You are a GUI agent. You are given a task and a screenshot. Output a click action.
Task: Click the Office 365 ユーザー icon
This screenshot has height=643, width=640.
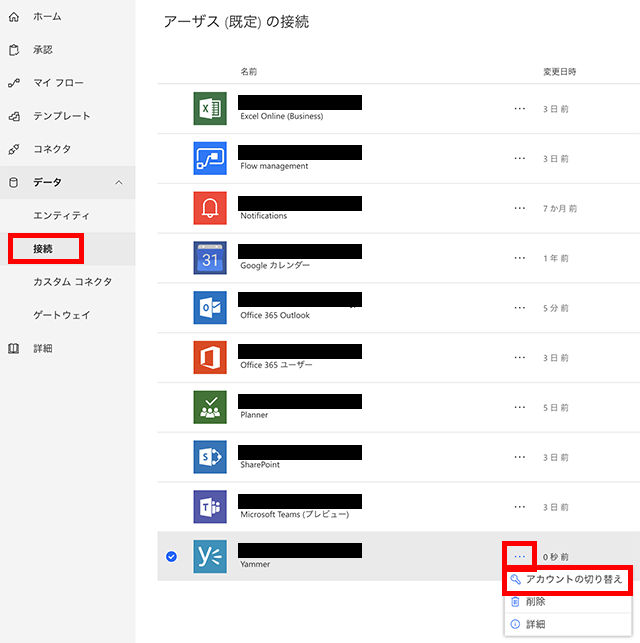210,357
